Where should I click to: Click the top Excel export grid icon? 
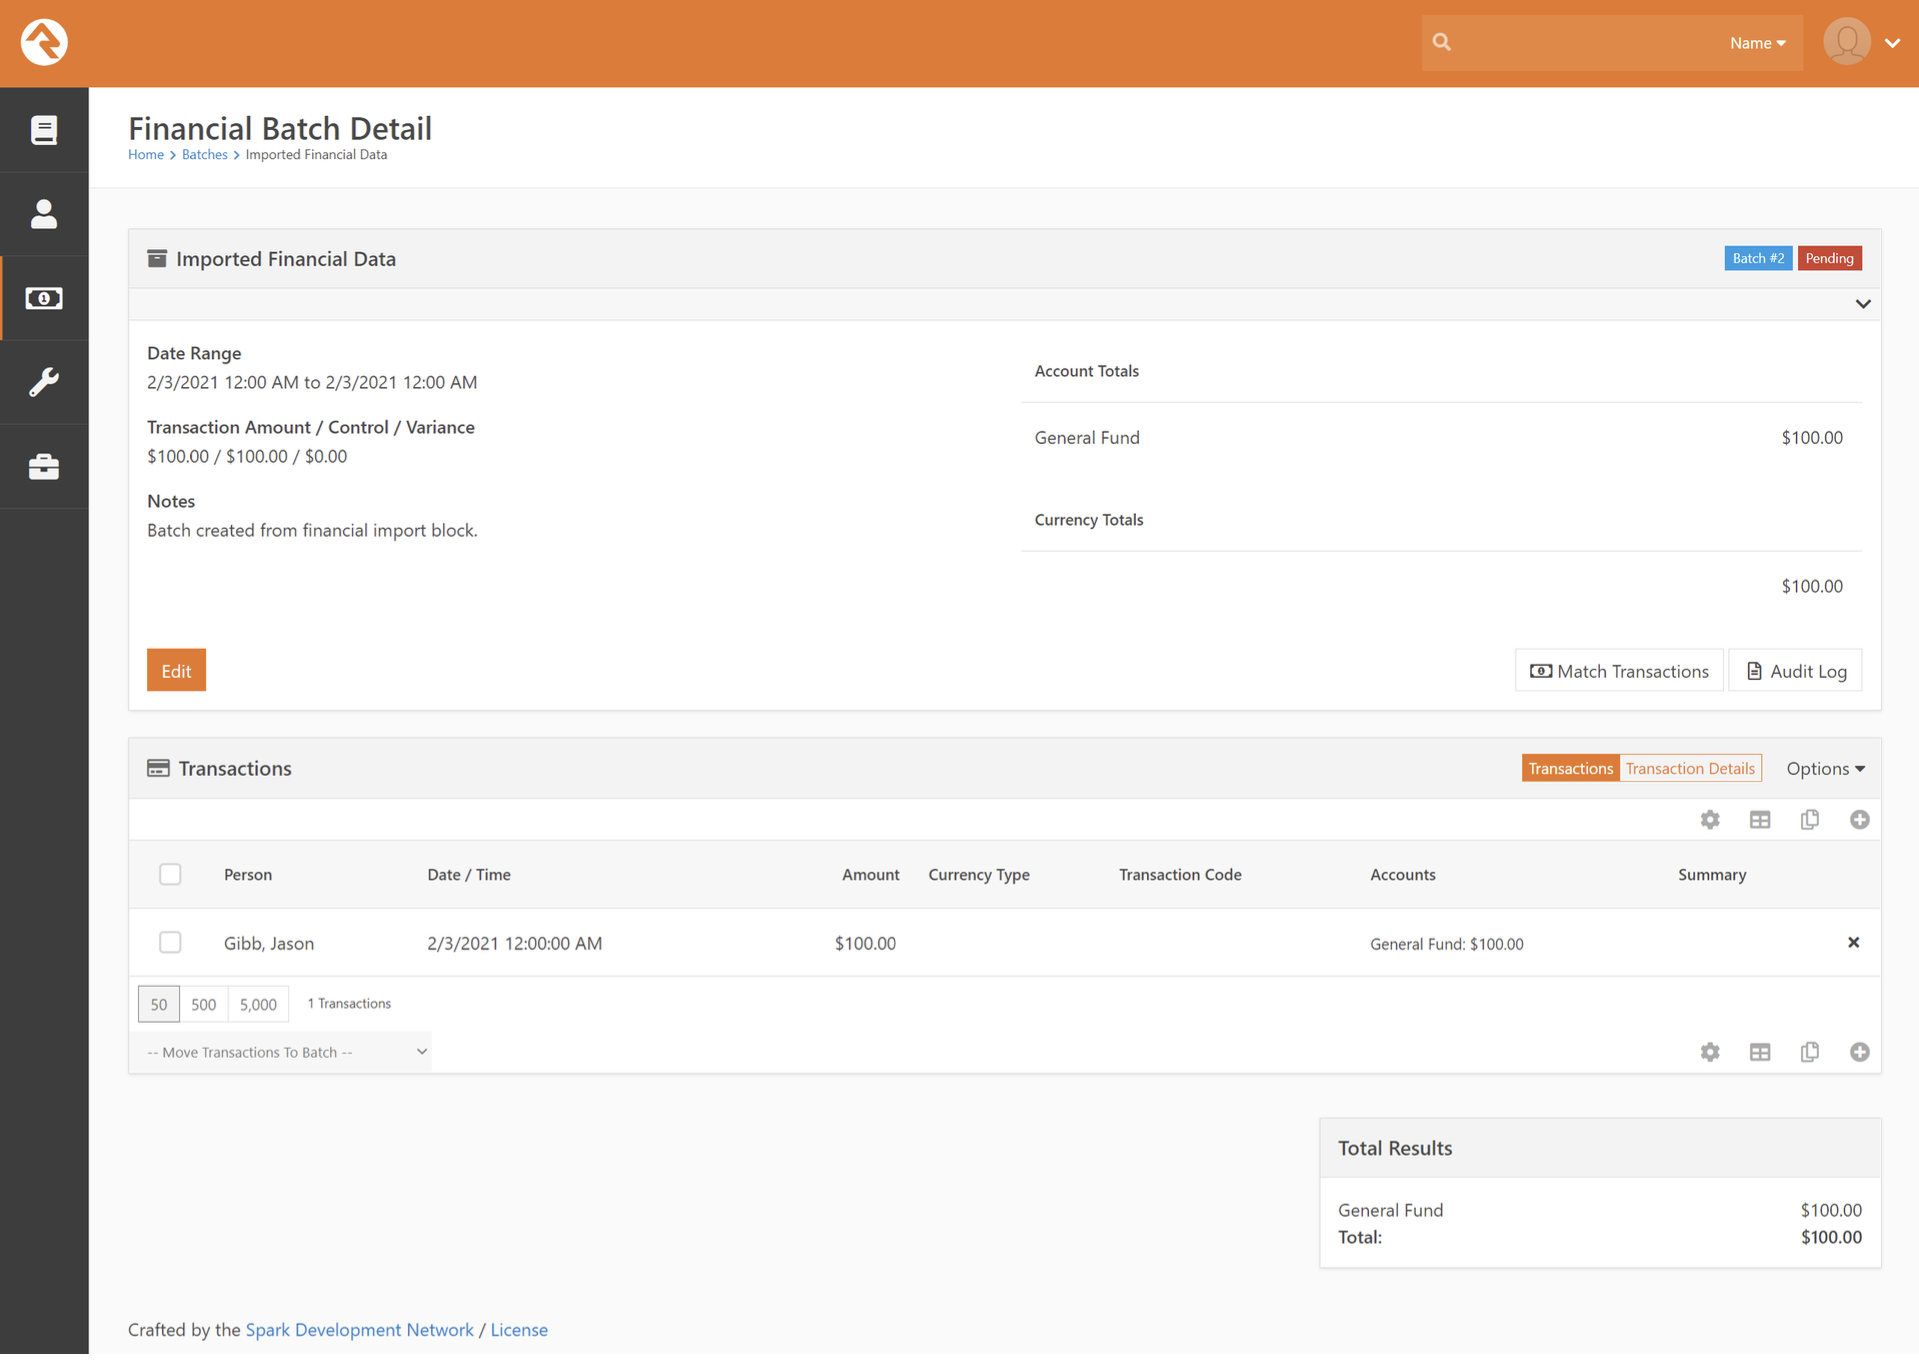(1760, 820)
